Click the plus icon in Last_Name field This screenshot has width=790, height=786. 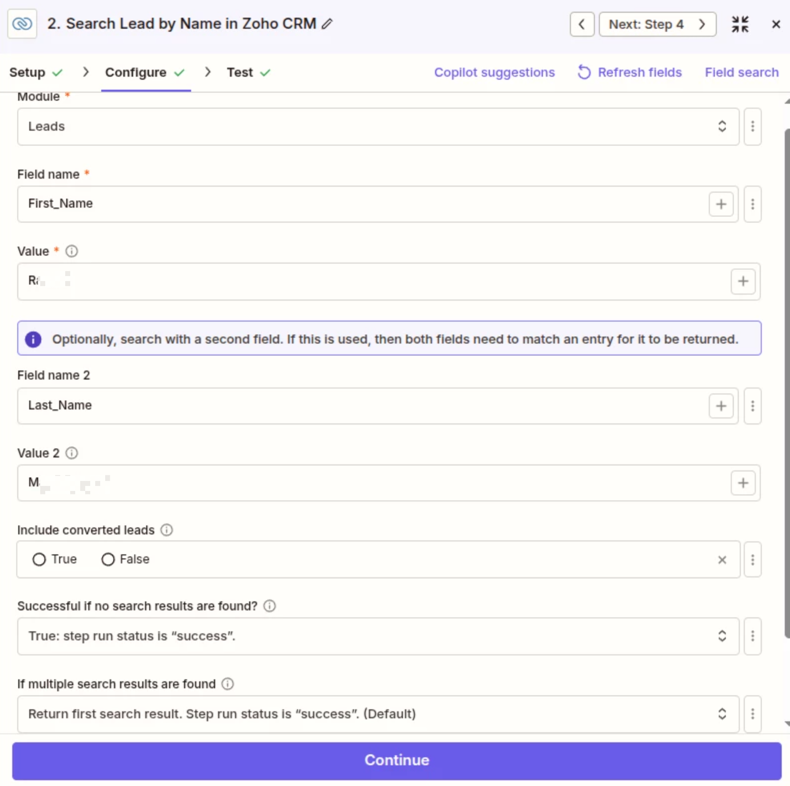point(721,406)
